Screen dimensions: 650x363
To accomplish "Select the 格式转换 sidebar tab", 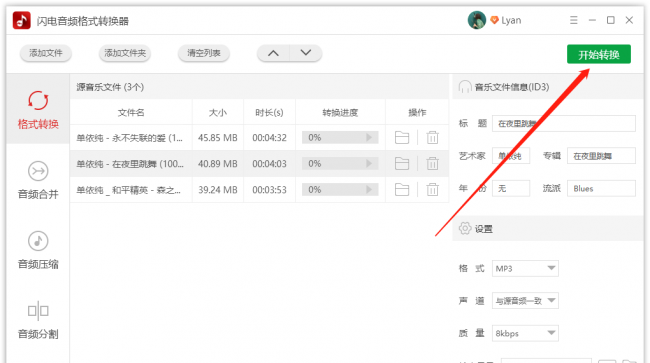I will pyautogui.click(x=38, y=110).
